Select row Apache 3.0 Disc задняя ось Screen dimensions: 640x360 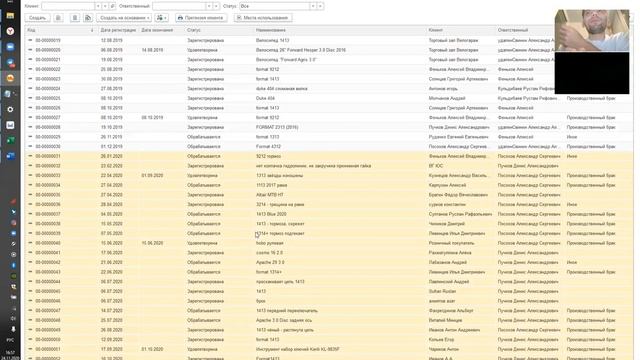point(329,320)
